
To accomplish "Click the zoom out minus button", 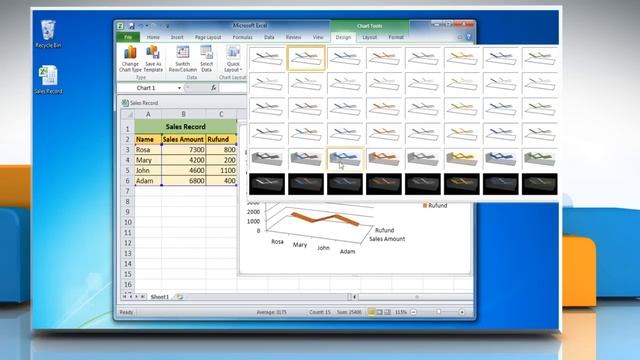I will pos(413,312).
